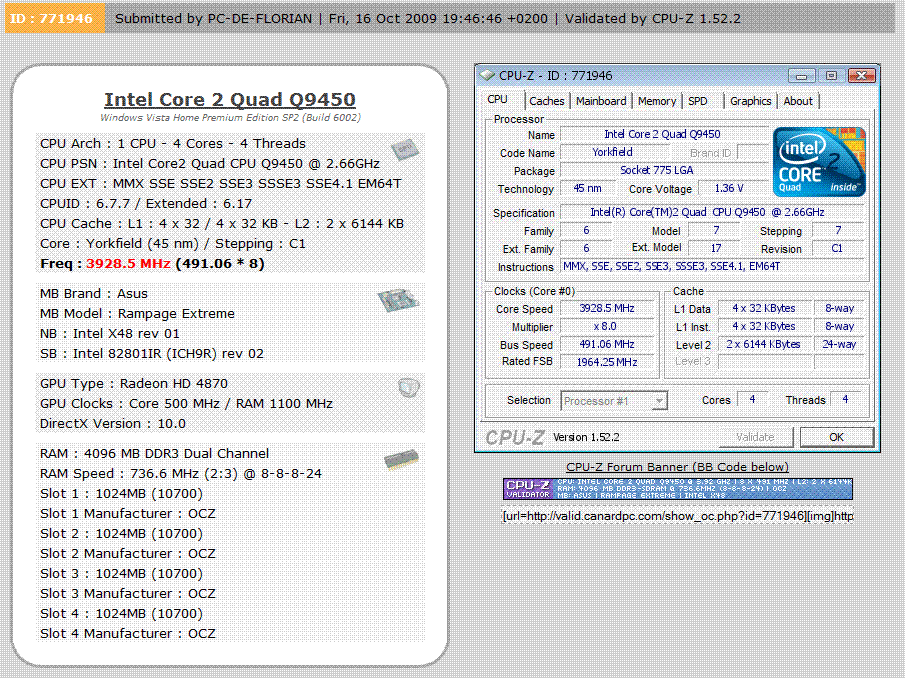Click the L1 Inst. 4 x 32 KBytes value
Image resolution: width=905 pixels, height=678 pixels.
[764, 327]
